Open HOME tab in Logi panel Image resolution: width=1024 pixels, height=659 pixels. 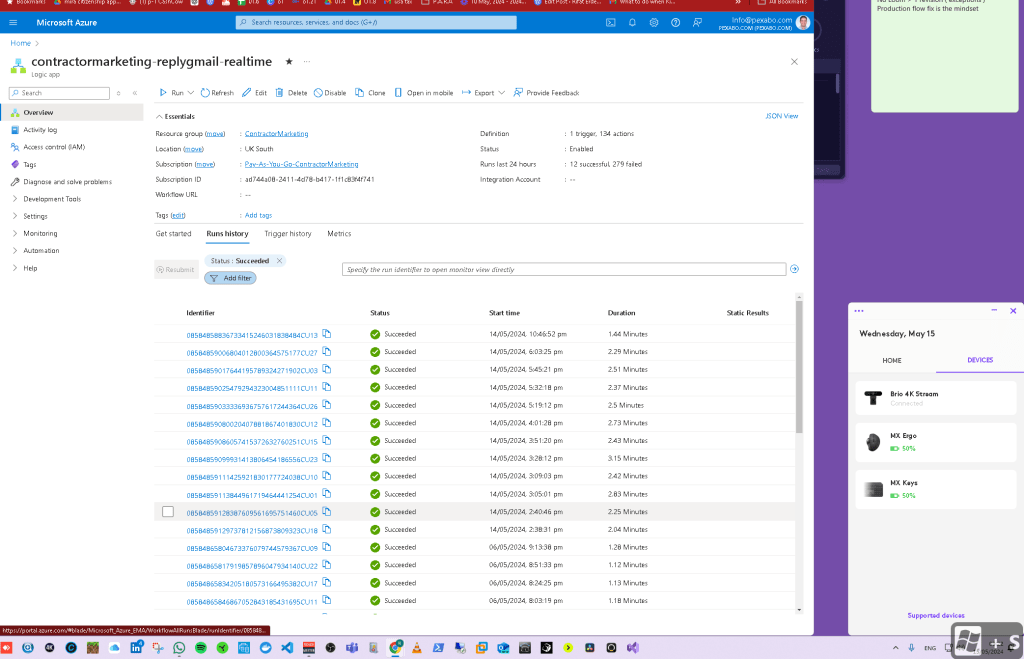[892, 361]
